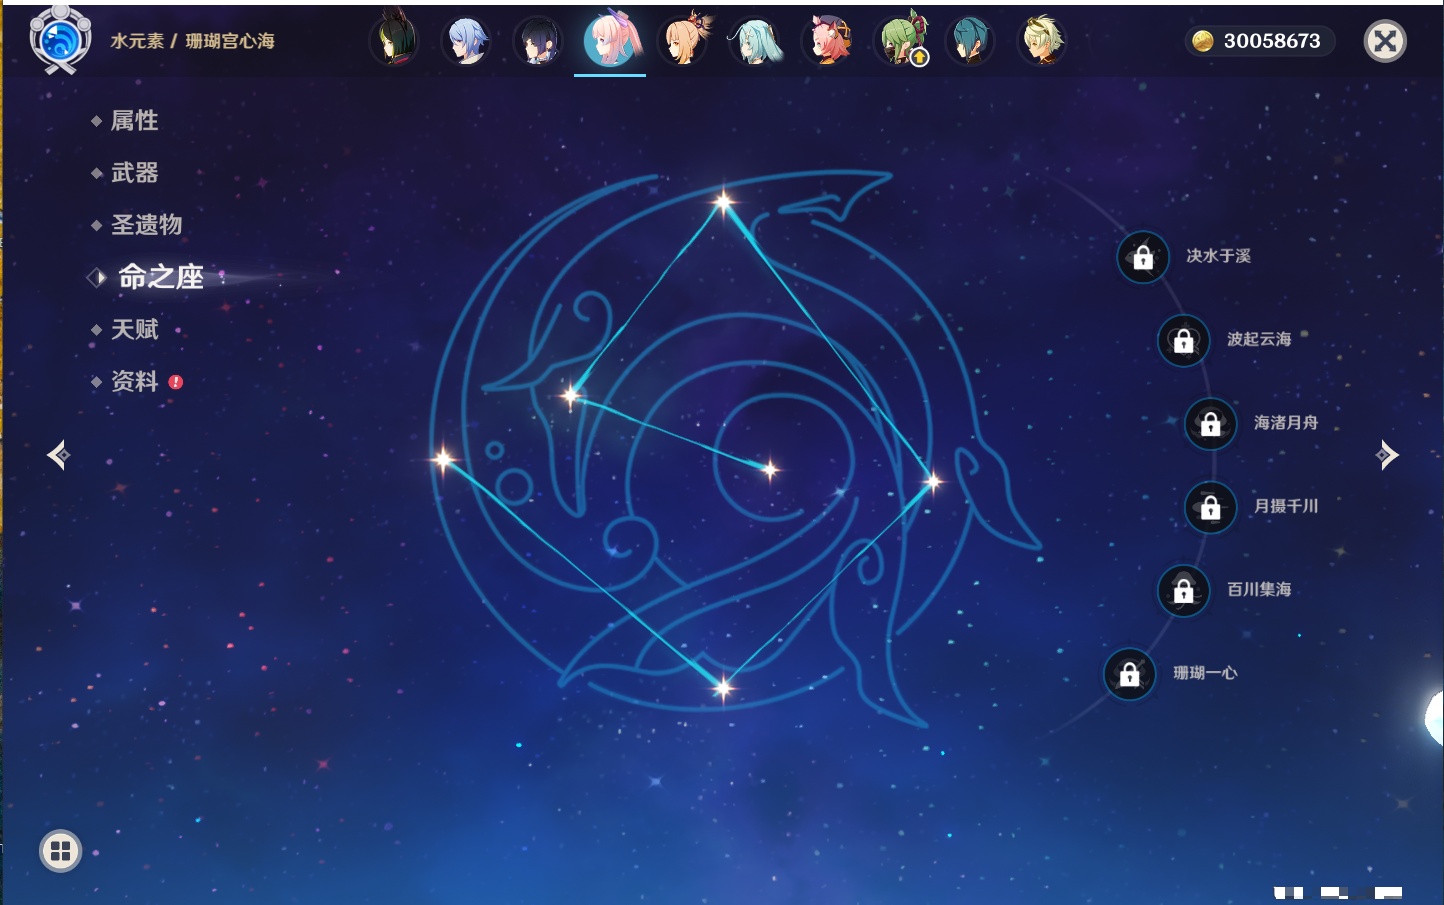Select the 命之座 constellation page
This screenshot has width=1444, height=905.
[x=160, y=277]
